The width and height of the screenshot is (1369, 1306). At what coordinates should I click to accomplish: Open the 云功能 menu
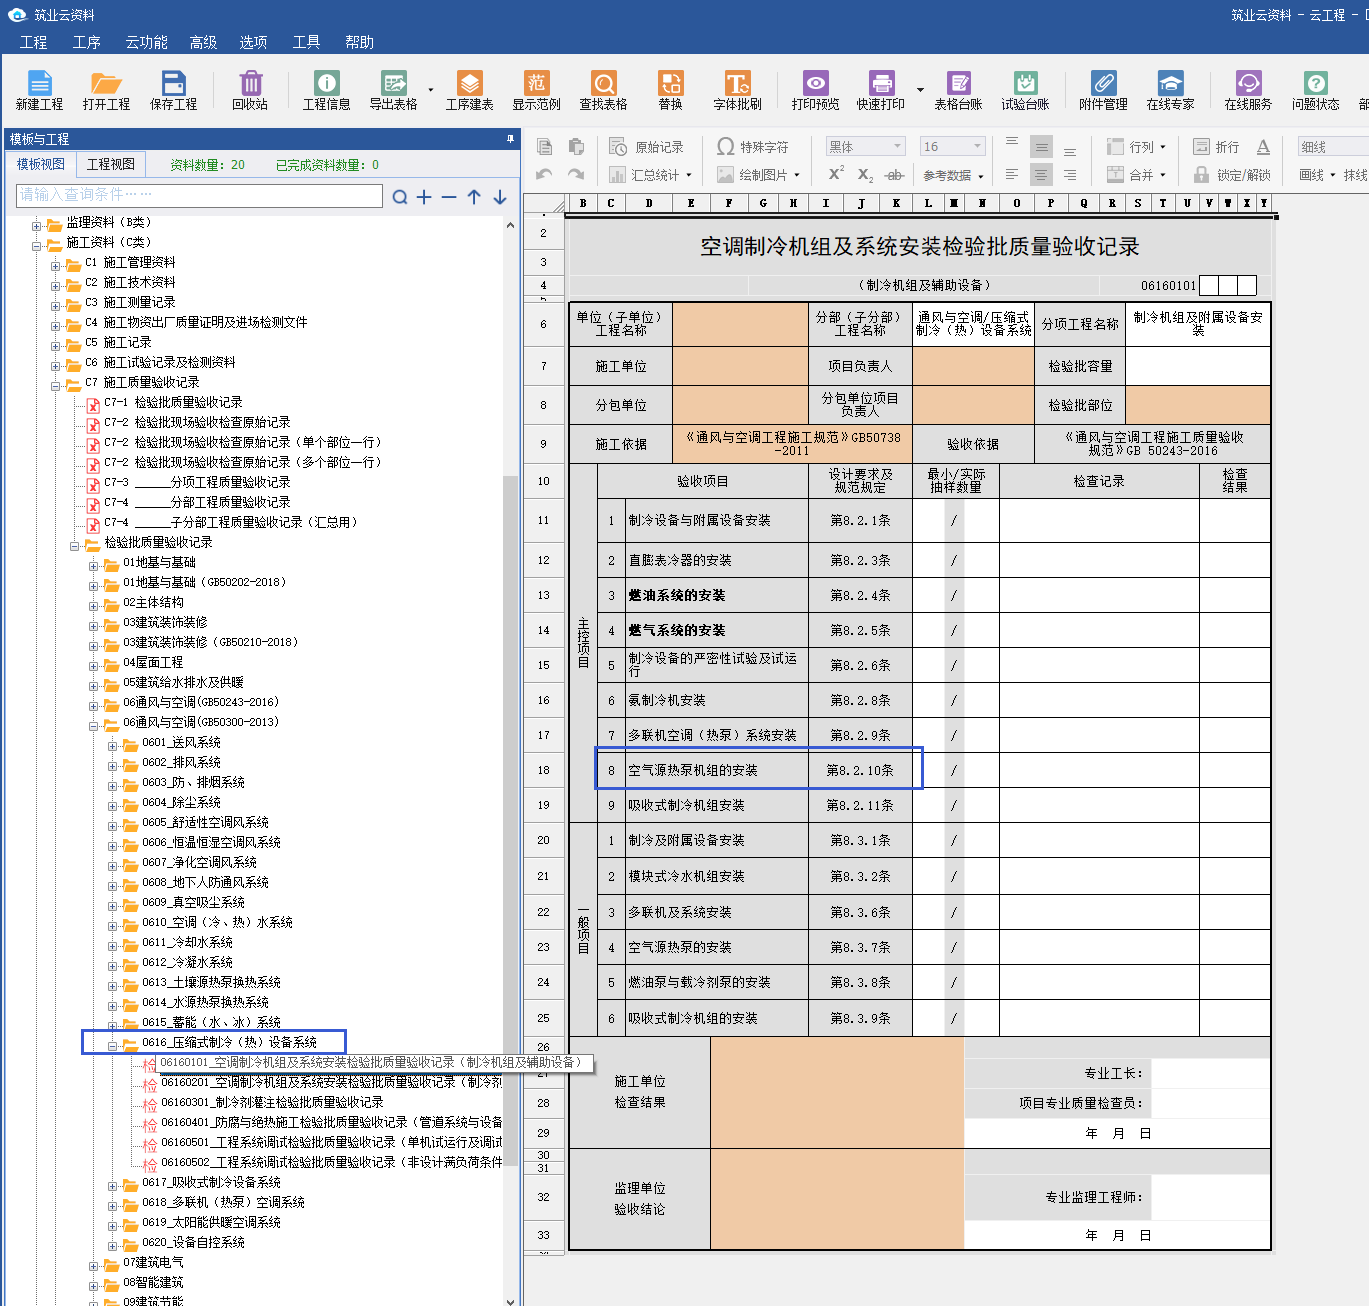pos(147,42)
